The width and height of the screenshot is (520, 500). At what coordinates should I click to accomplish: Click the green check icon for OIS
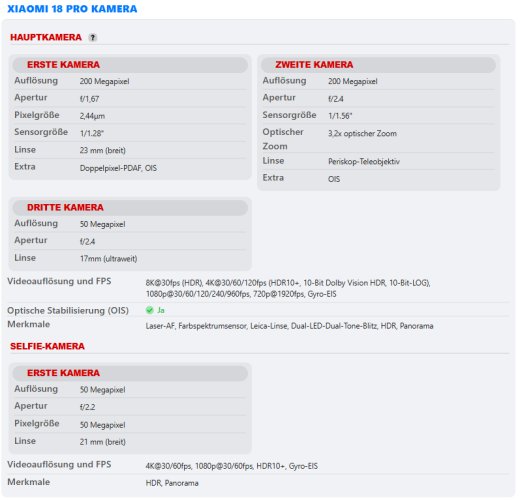(150, 310)
